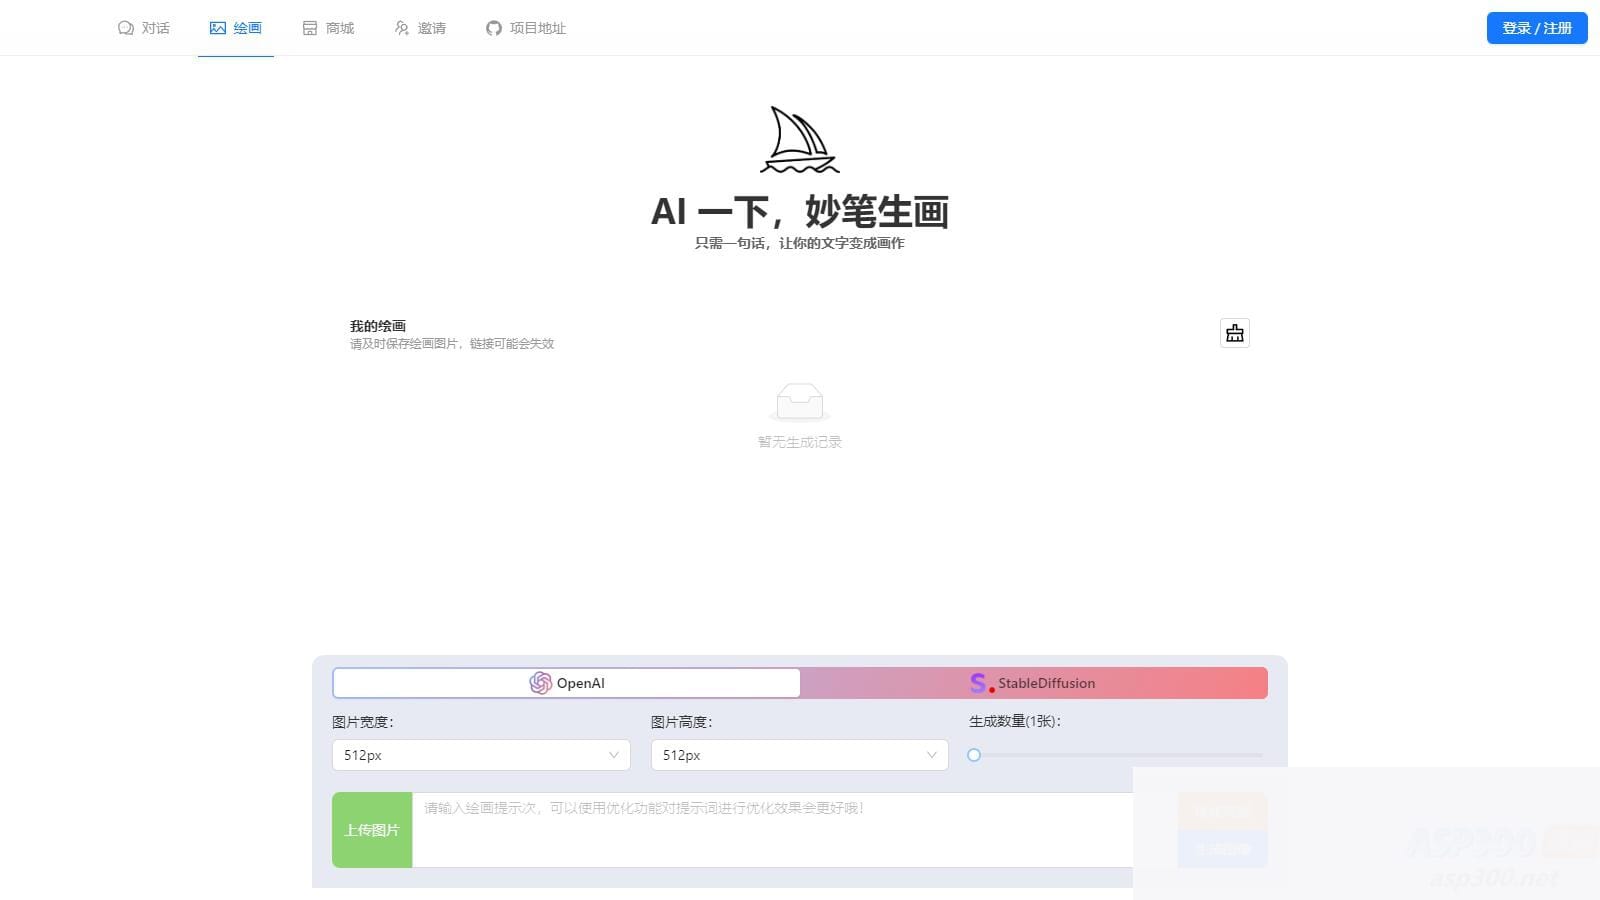Click the 登录/注册 button
Screen dimensions: 1600x900
pos(1536,28)
